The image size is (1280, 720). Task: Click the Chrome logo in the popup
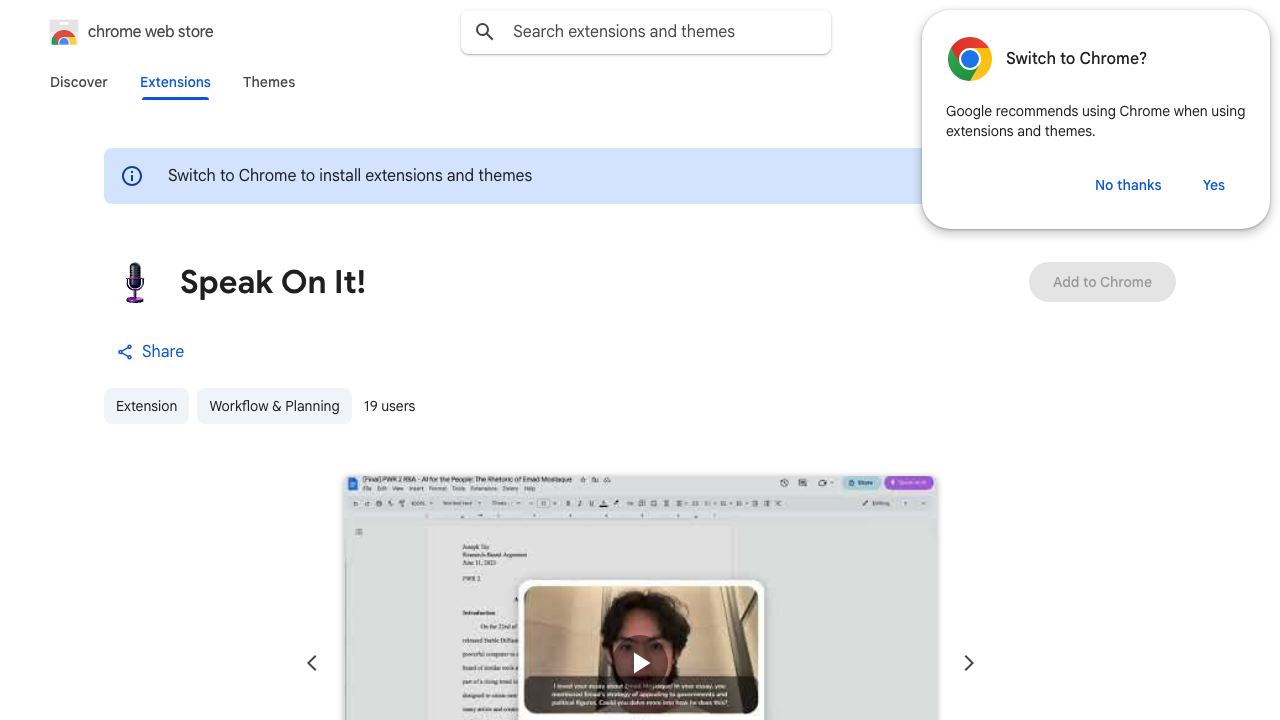point(970,59)
